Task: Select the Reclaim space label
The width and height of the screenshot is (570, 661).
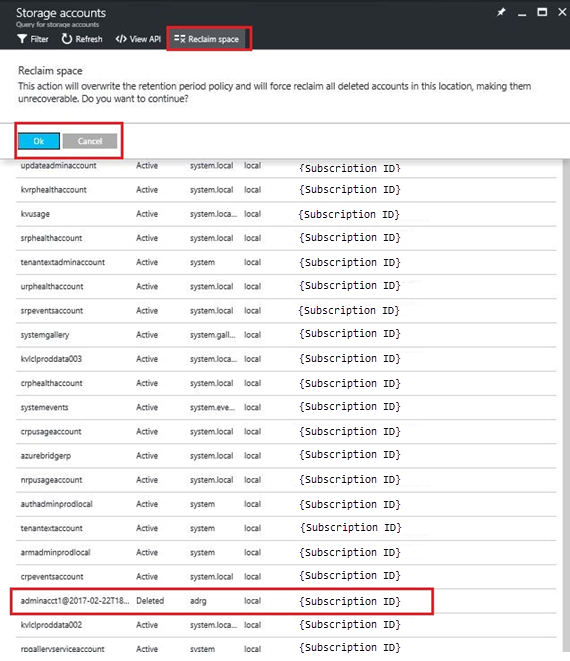Action: (213, 39)
